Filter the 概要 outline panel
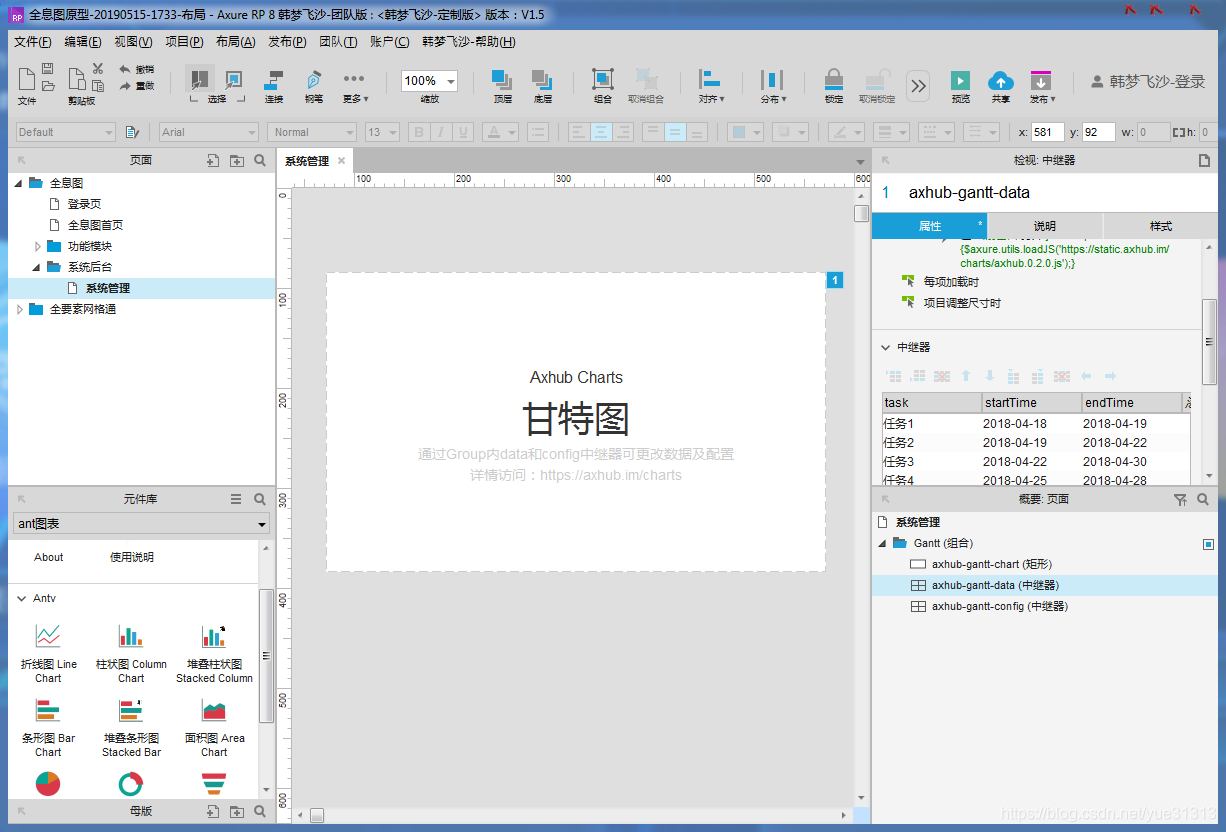Image resolution: width=1226 pixels, height=832 pixels. pos(1180,499)
